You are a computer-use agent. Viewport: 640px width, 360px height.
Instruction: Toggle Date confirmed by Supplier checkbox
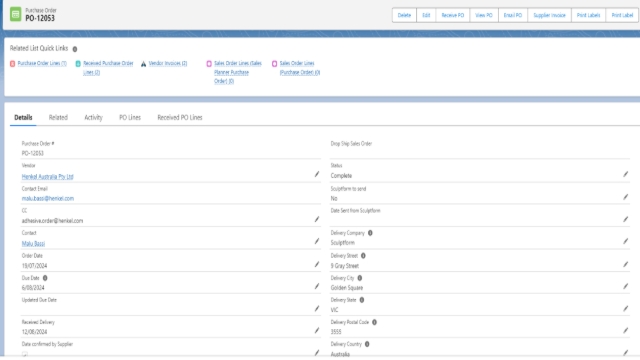[25, 354]
